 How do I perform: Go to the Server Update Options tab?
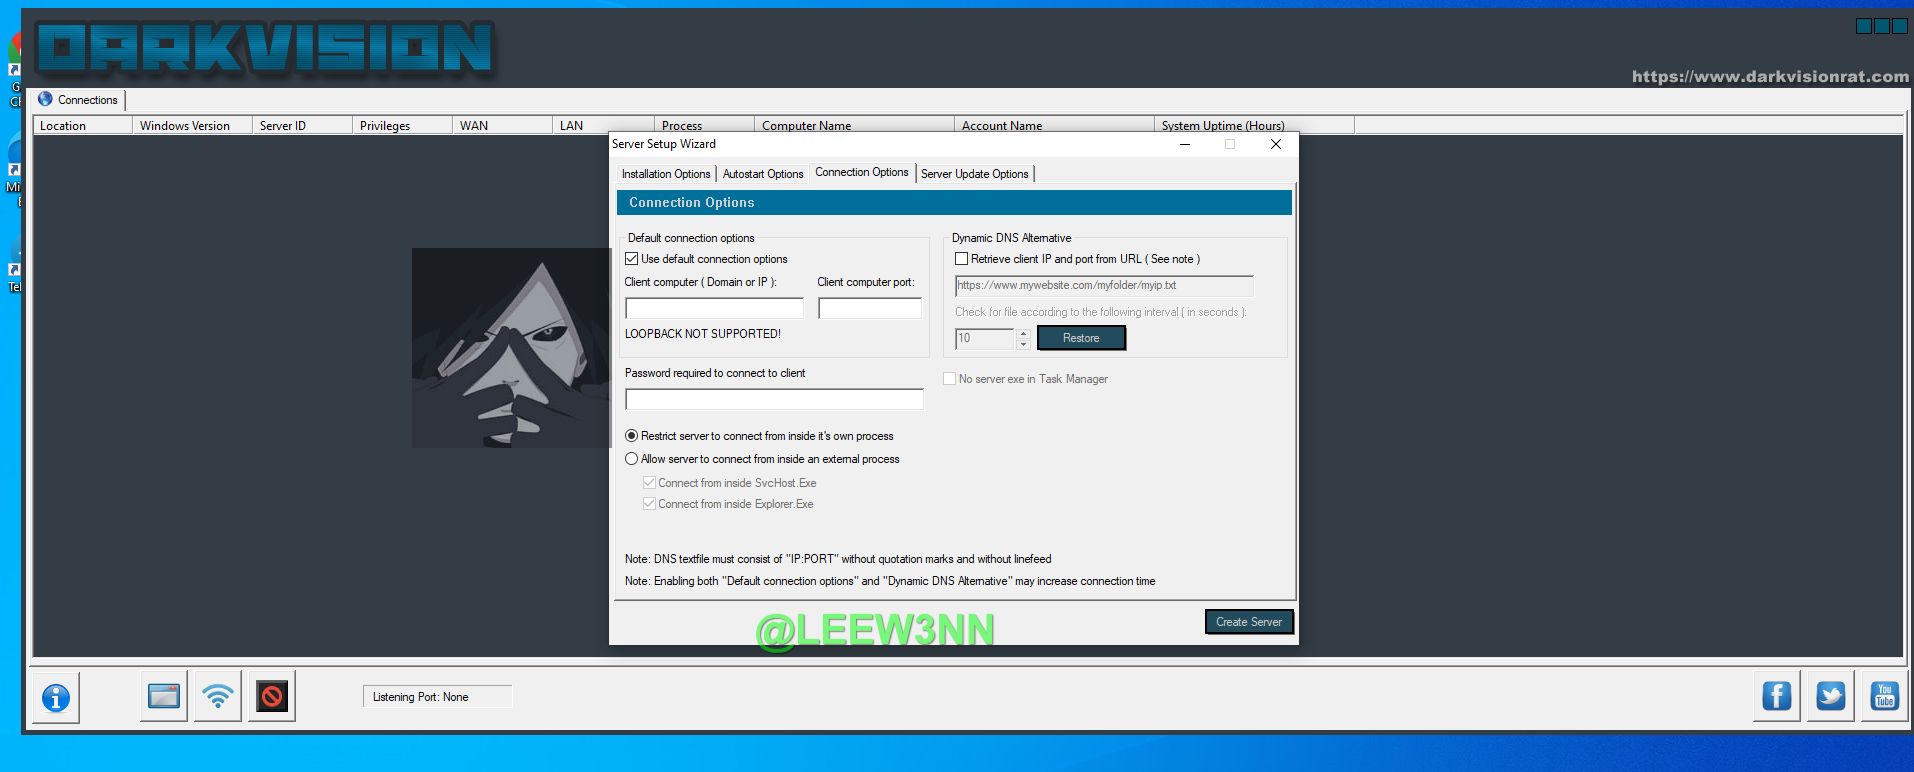[974, 174]
